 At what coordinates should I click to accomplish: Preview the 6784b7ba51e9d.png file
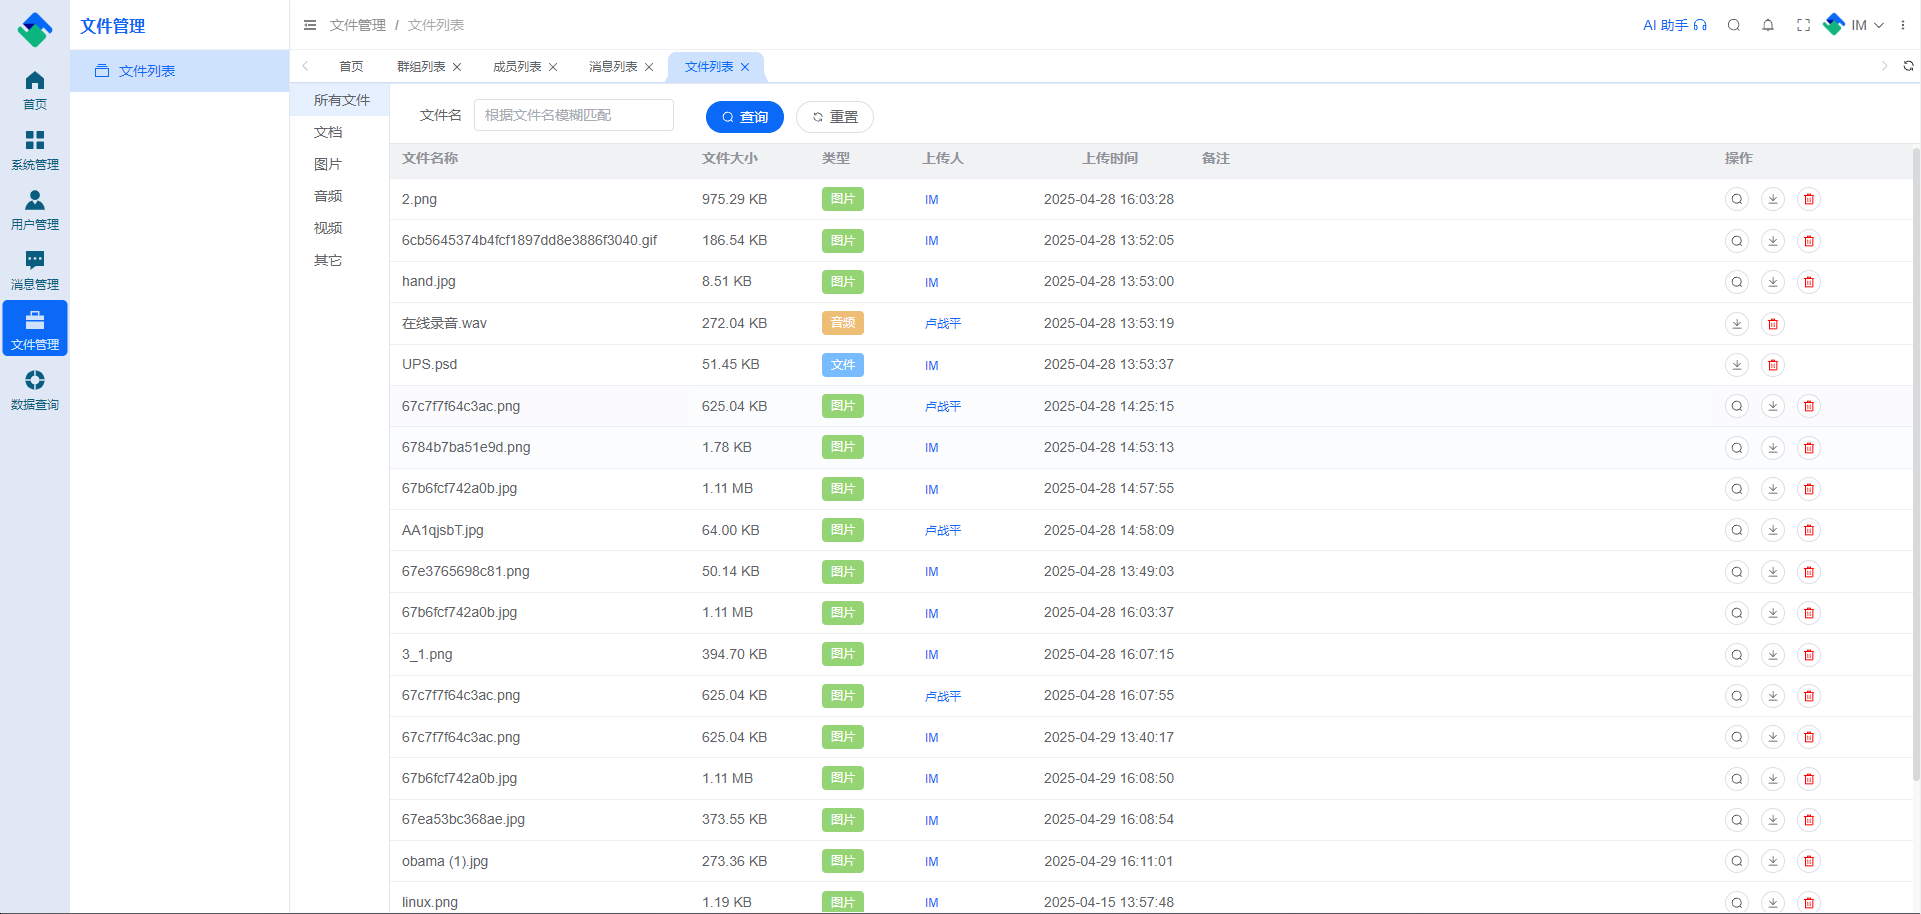(1737, 448)
